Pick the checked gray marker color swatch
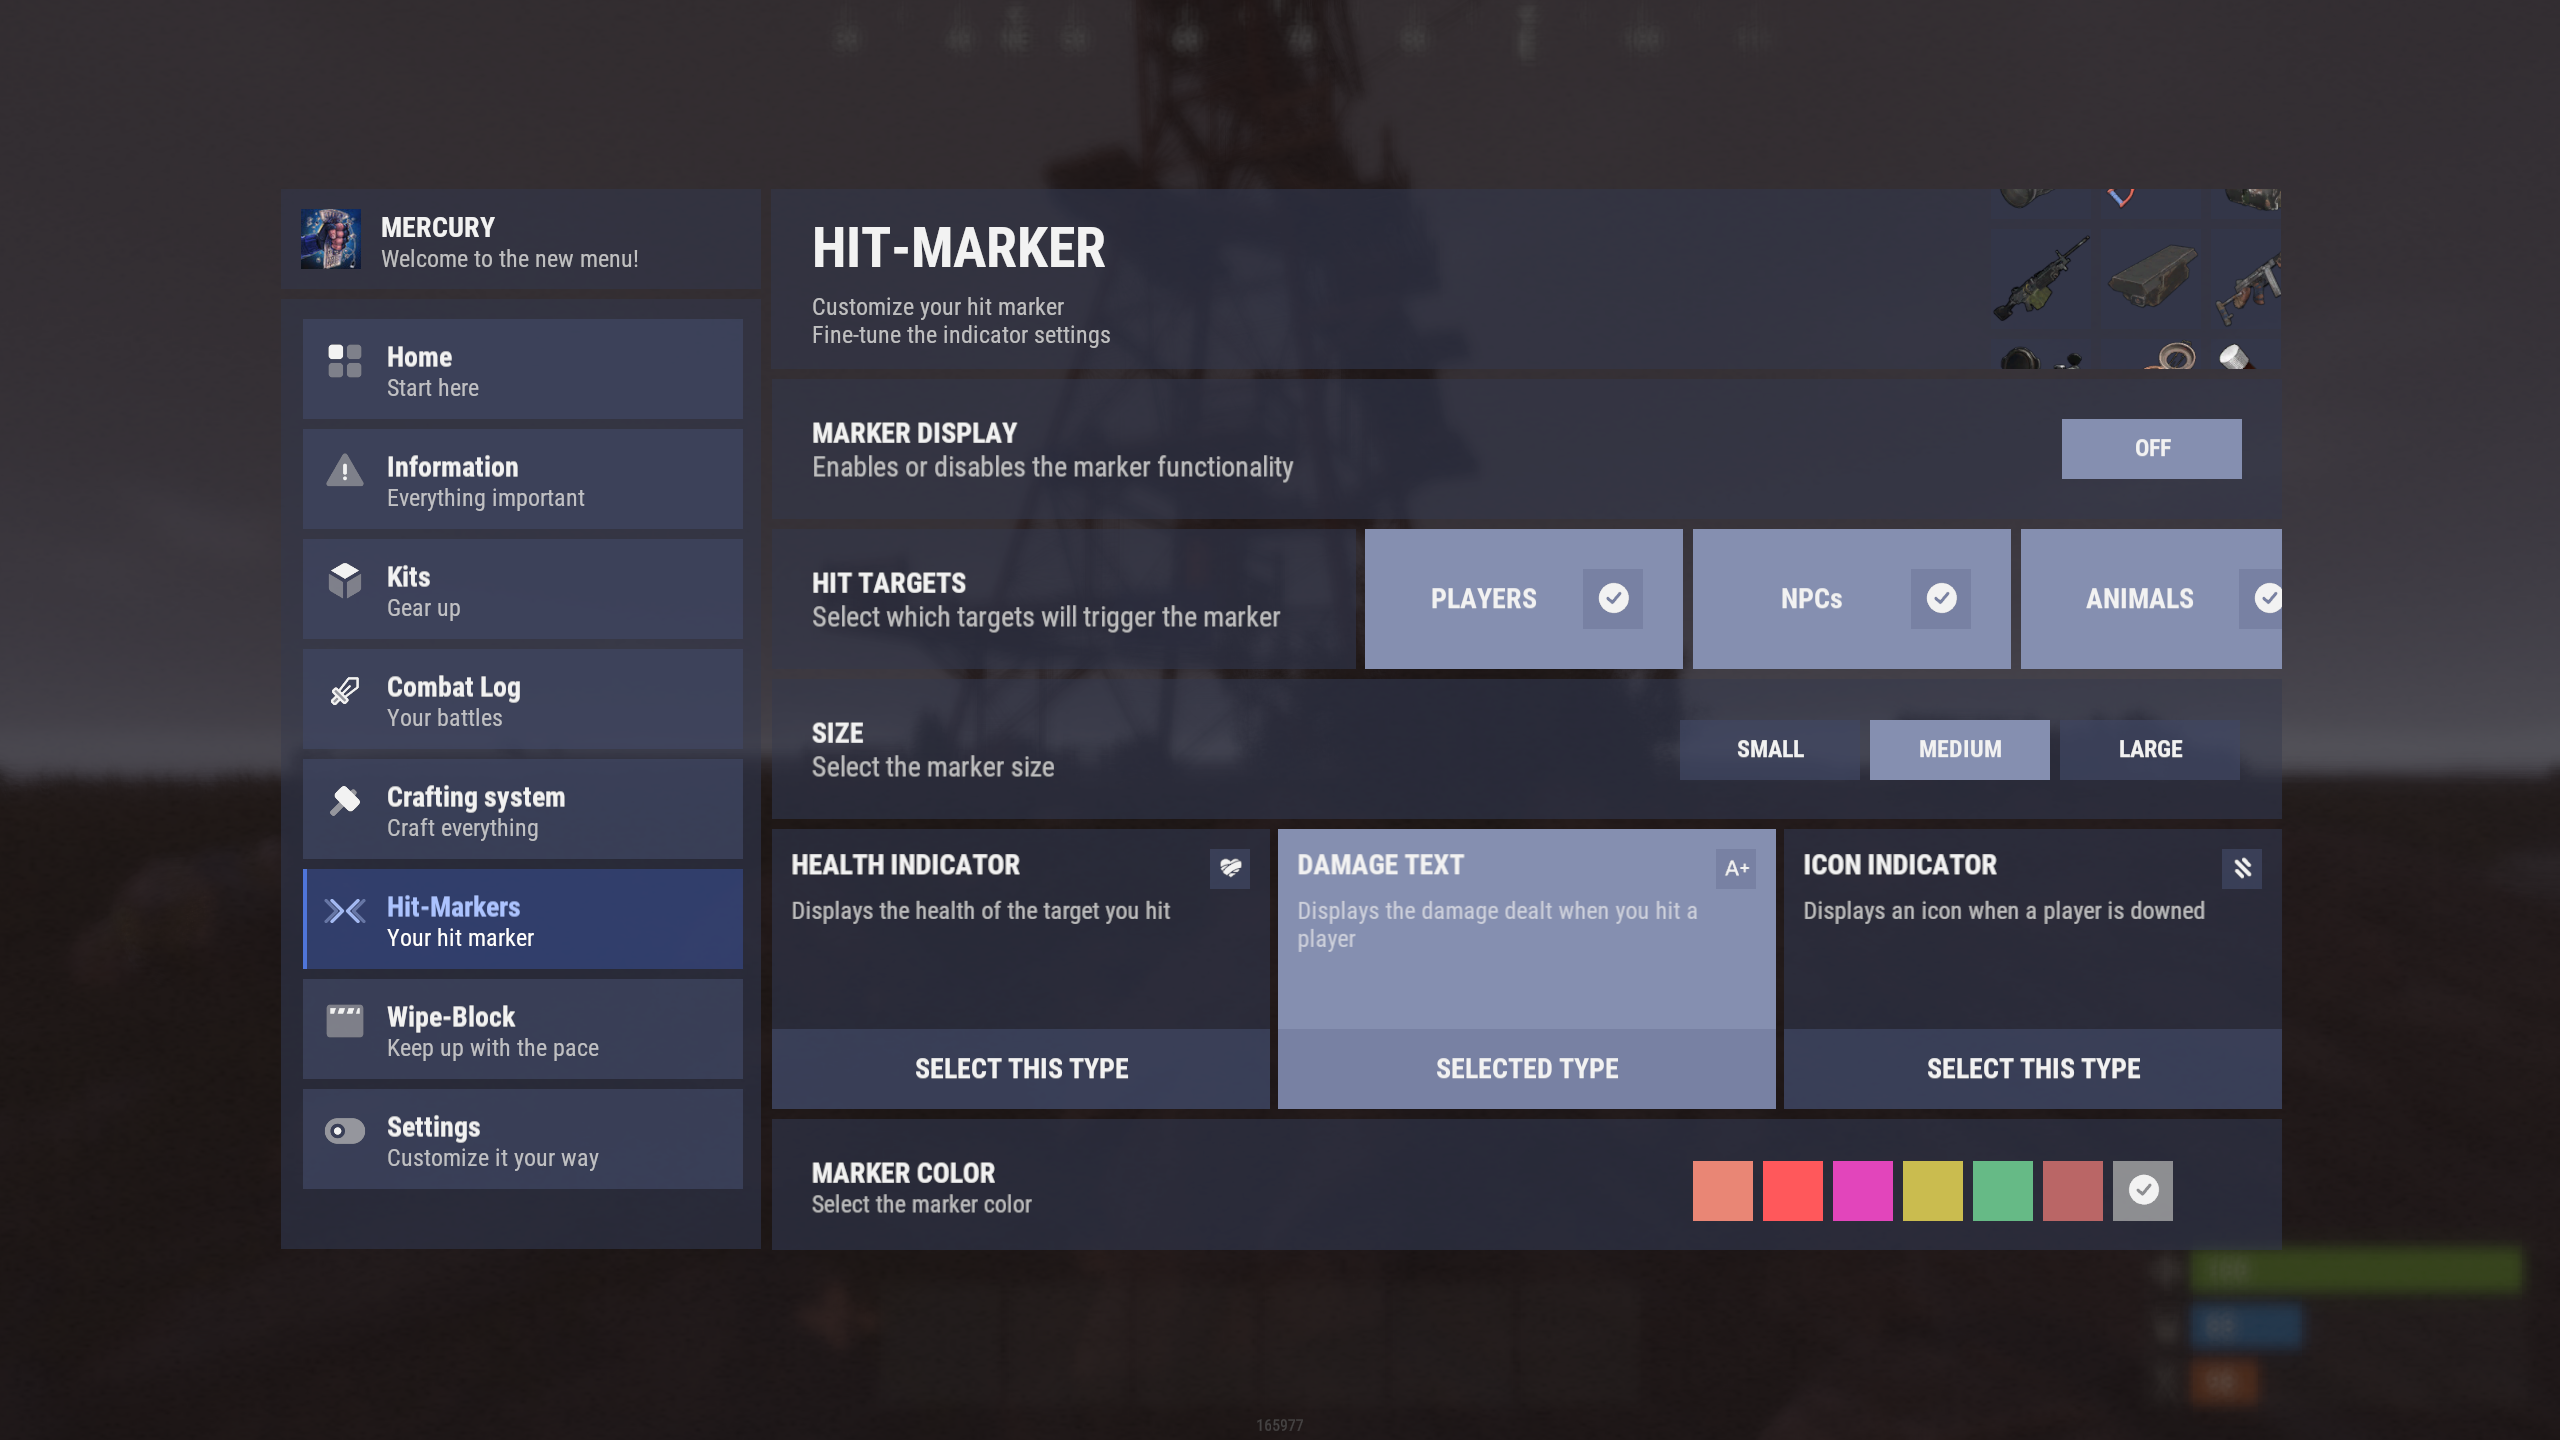The width and height of the screenshot is (2560, 1440). tap(2143, 1191)
